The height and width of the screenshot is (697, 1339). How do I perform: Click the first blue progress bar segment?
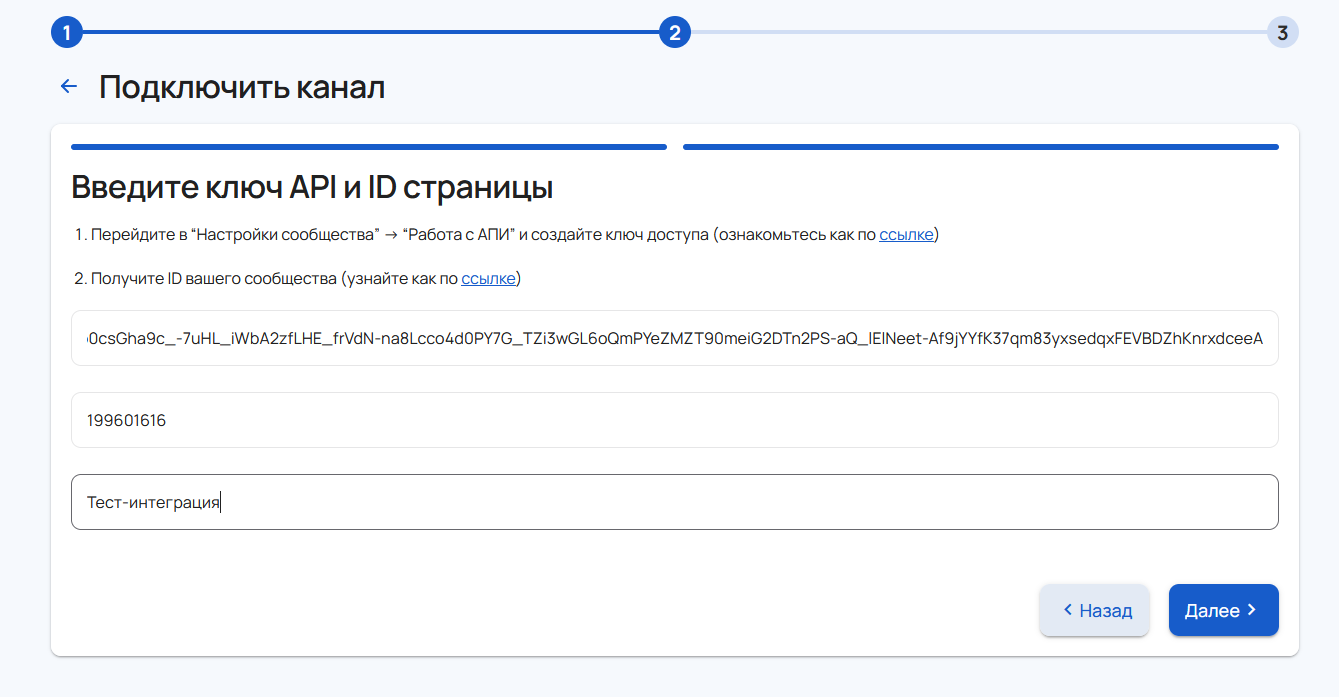pyautogui.click(x=368, y=147)
